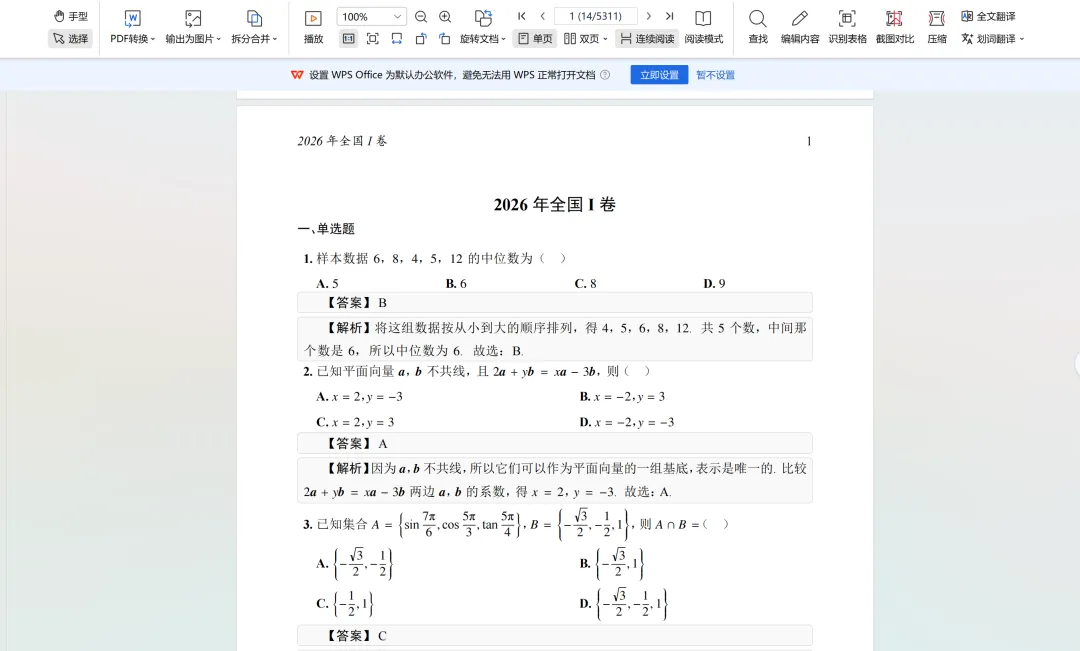Click option A. 5 under question 1
Screen dimensions: 1080x651
[327, 283]
